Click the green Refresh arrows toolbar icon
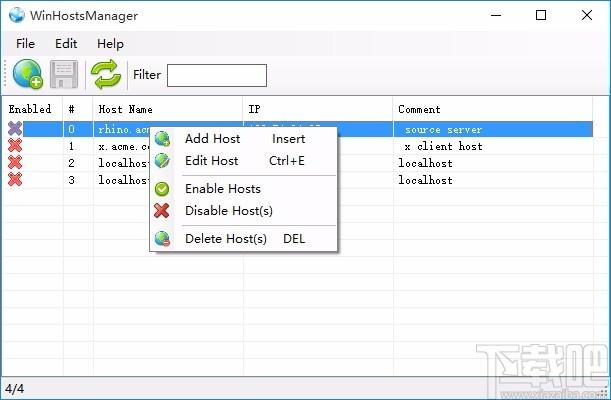This screenshot has width=611, height=400. (x=106, y=74)
